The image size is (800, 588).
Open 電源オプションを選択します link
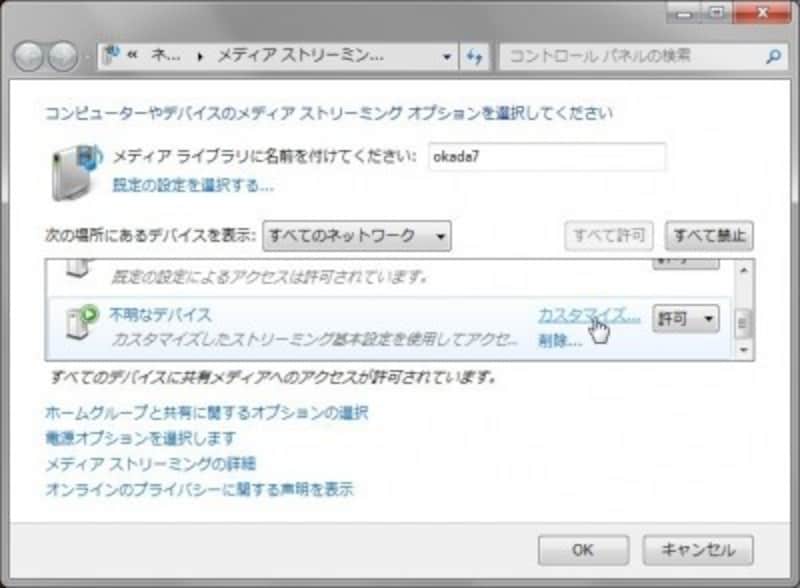pyautogui.click(x=141, y=438)
